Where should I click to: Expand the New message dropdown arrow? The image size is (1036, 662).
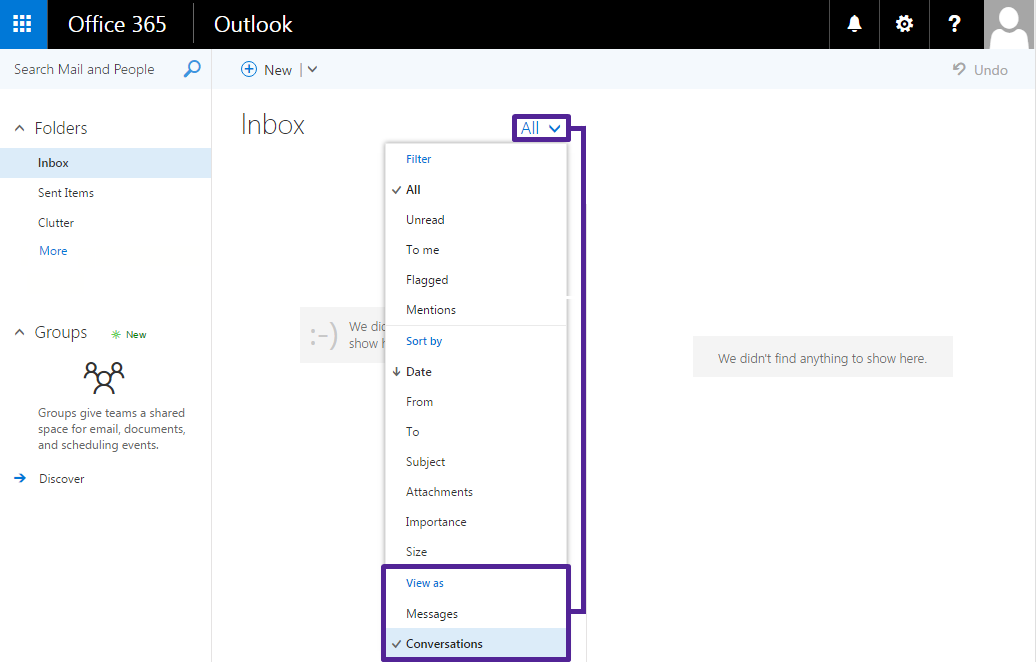click(313, 69)
